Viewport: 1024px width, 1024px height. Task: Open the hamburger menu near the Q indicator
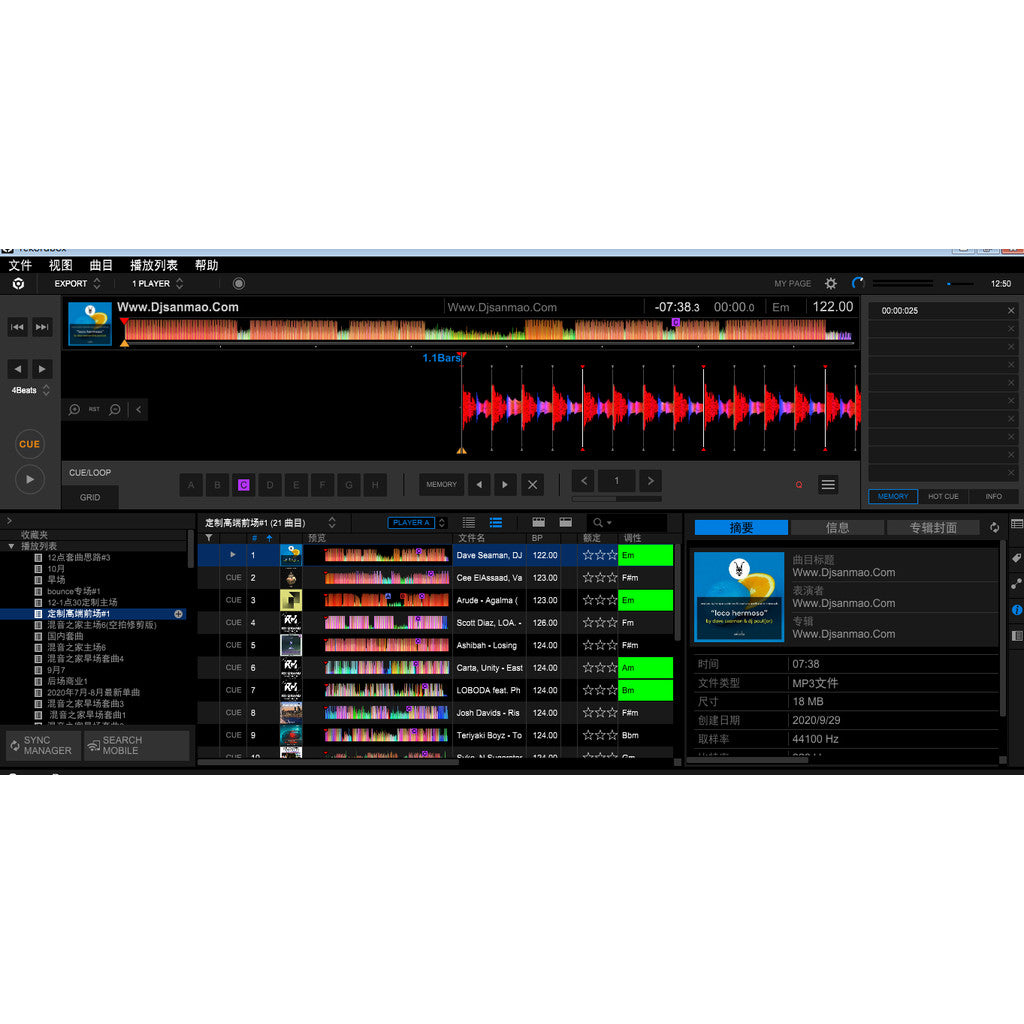click(828, 485)
